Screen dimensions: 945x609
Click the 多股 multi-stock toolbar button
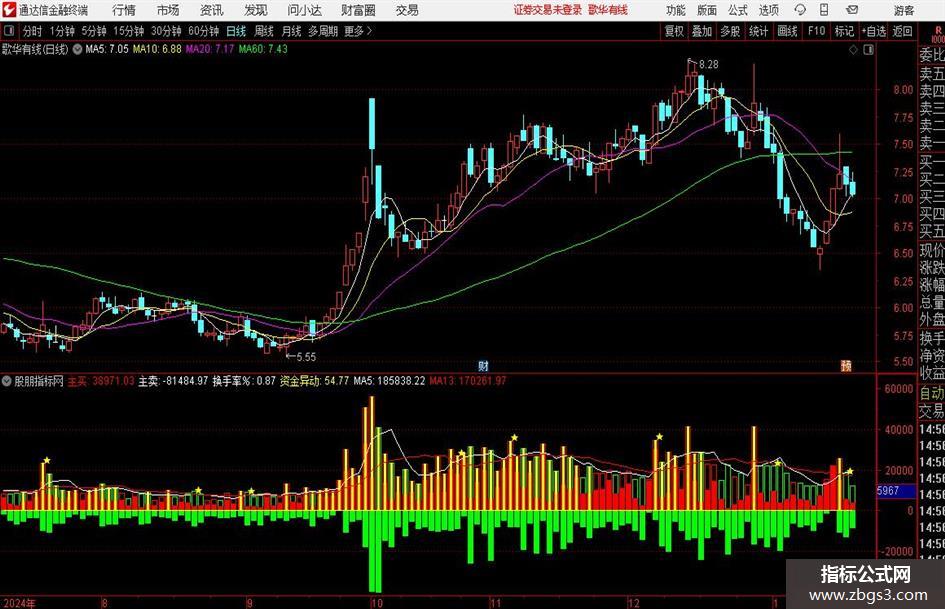[x=730, y=31]
